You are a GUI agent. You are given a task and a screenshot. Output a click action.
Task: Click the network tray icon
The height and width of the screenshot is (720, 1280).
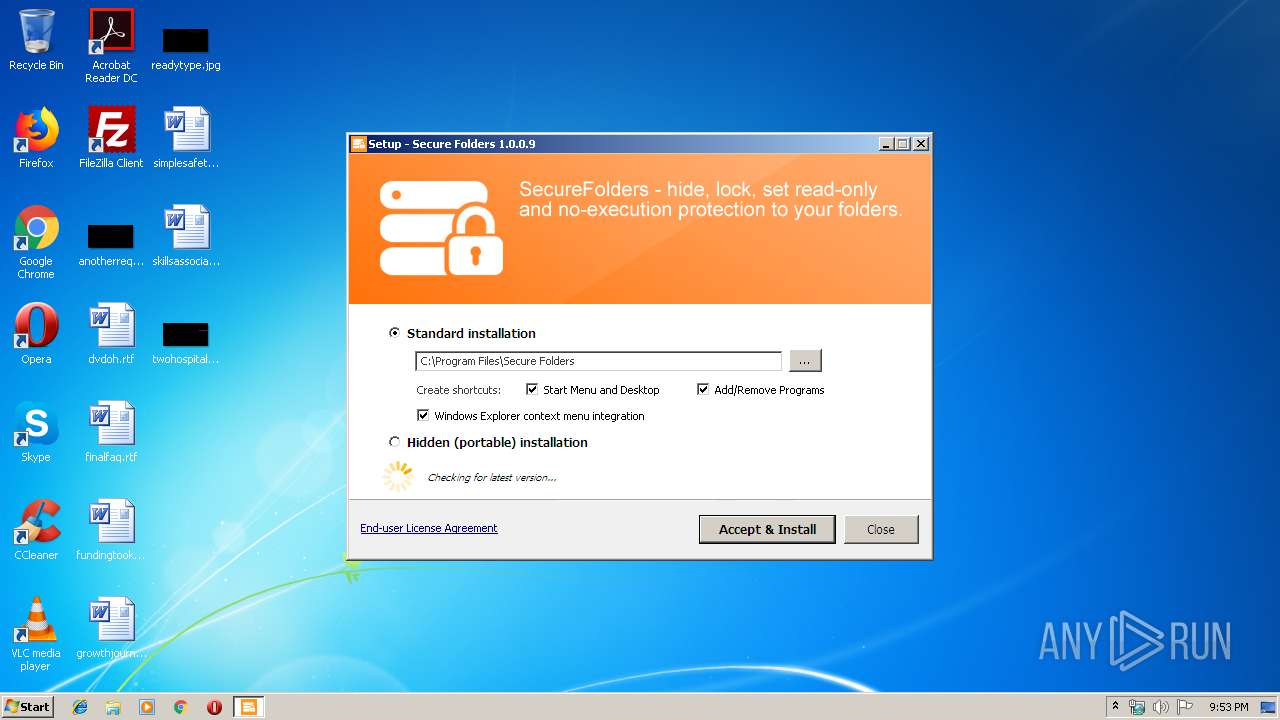[1137, 707]
